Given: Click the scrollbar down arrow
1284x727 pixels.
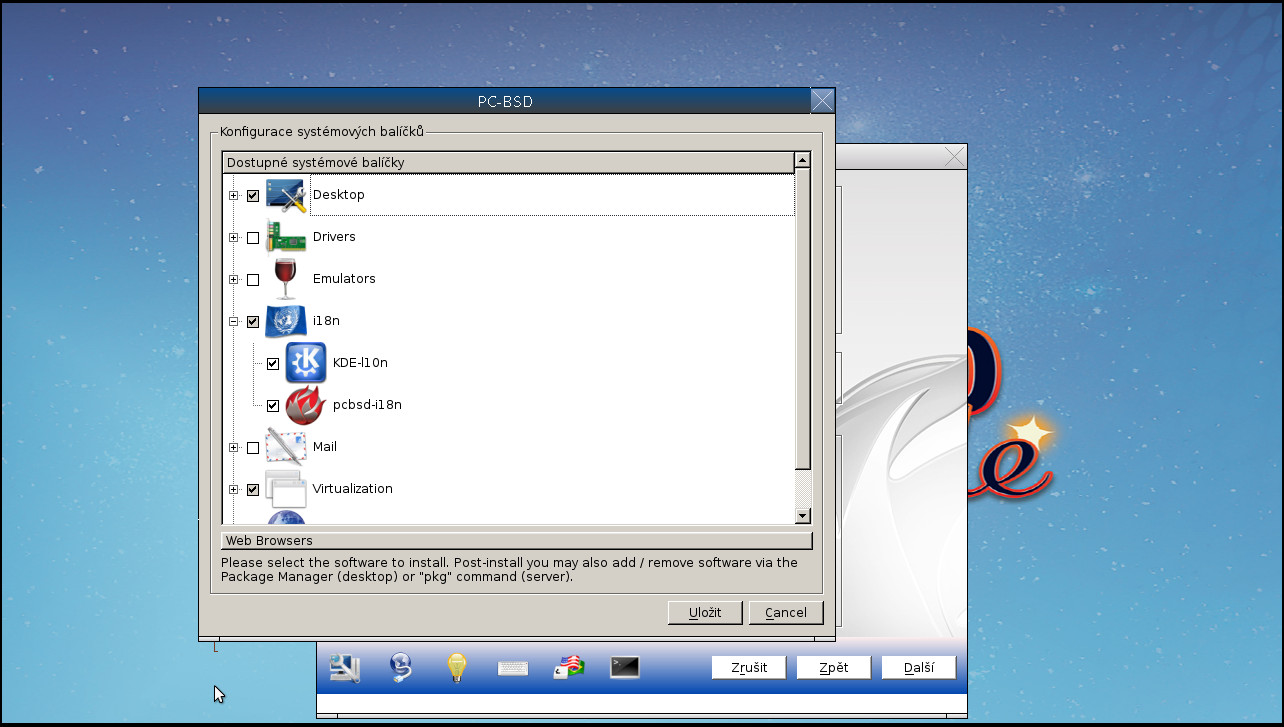Looking at the screenshot, I should tap(802, 516).
